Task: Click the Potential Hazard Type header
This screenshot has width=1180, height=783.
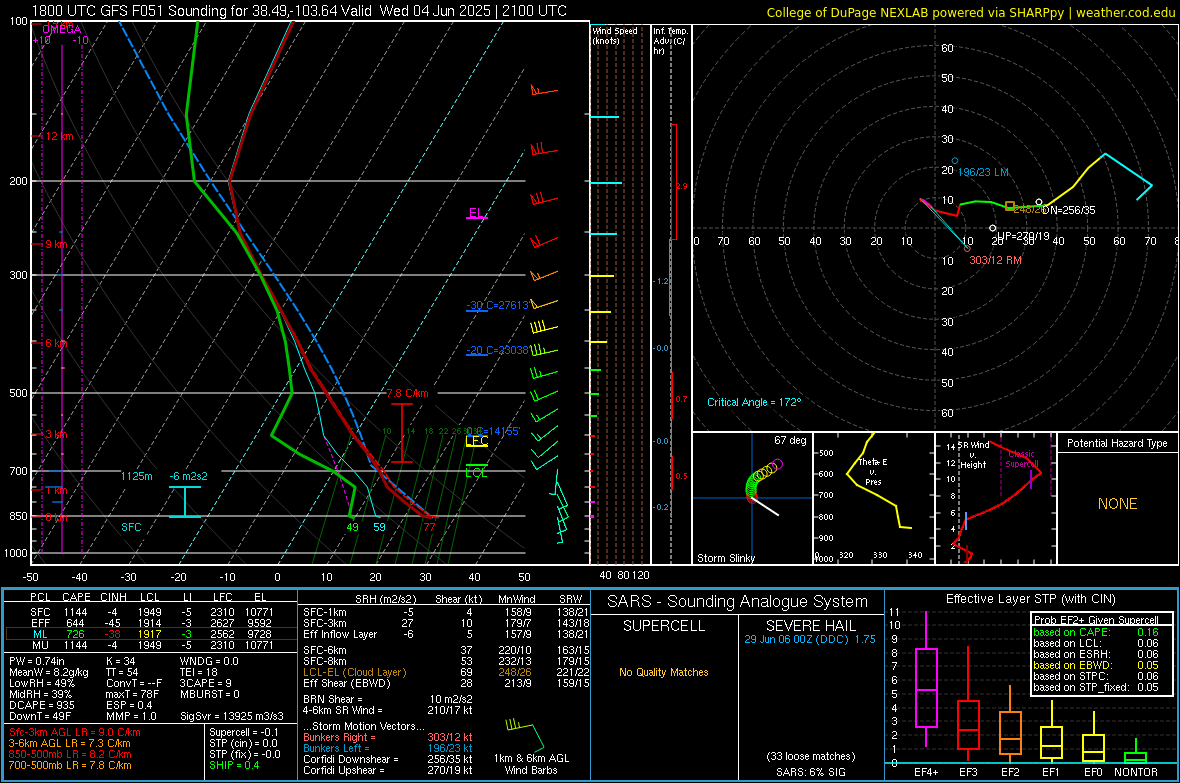Action: point(1117,443)
